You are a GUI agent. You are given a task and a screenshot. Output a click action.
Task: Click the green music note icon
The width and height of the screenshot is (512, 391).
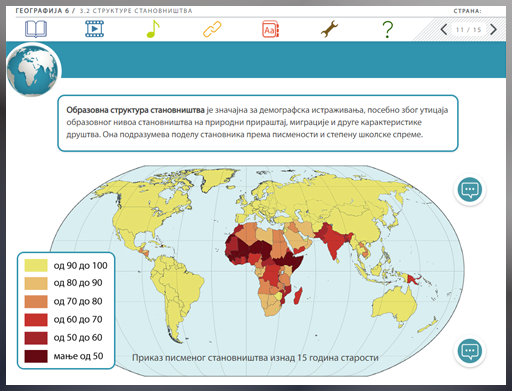point(153,29)
